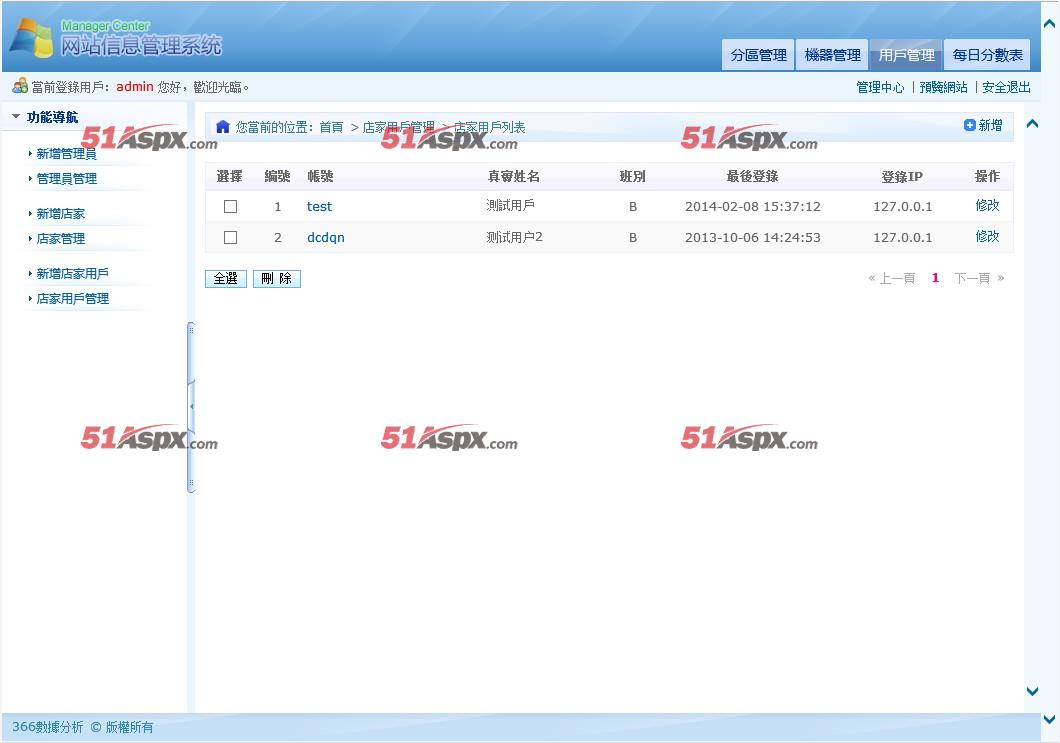The height and width of the screenshot is (743, 1060).
Task: Tick the checkbox for the dcdqn account
Action: tap(231, 237)
